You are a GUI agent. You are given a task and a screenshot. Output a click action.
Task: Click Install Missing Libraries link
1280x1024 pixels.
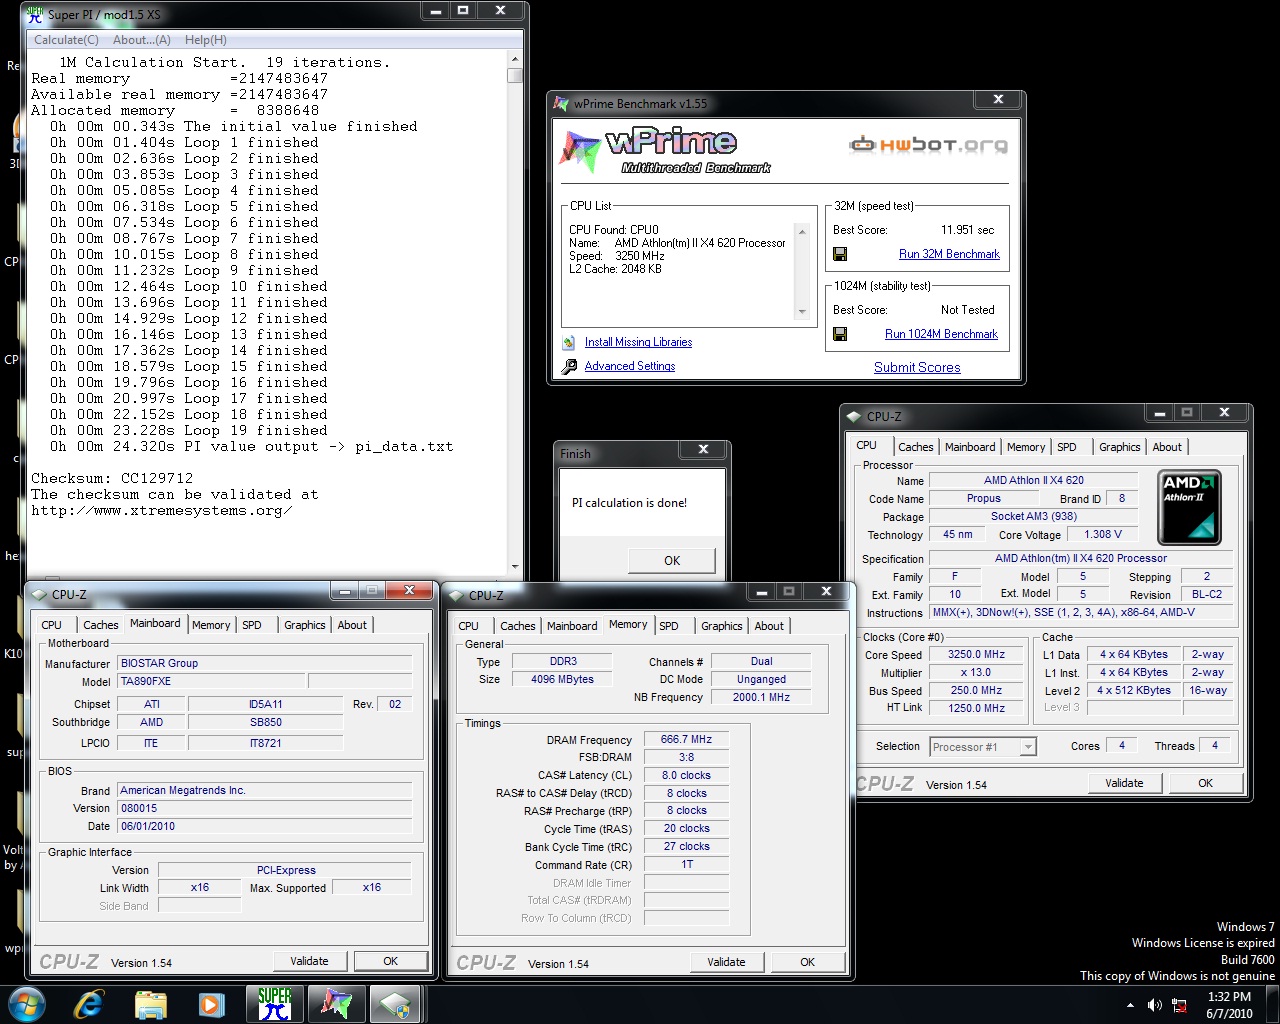638,342
